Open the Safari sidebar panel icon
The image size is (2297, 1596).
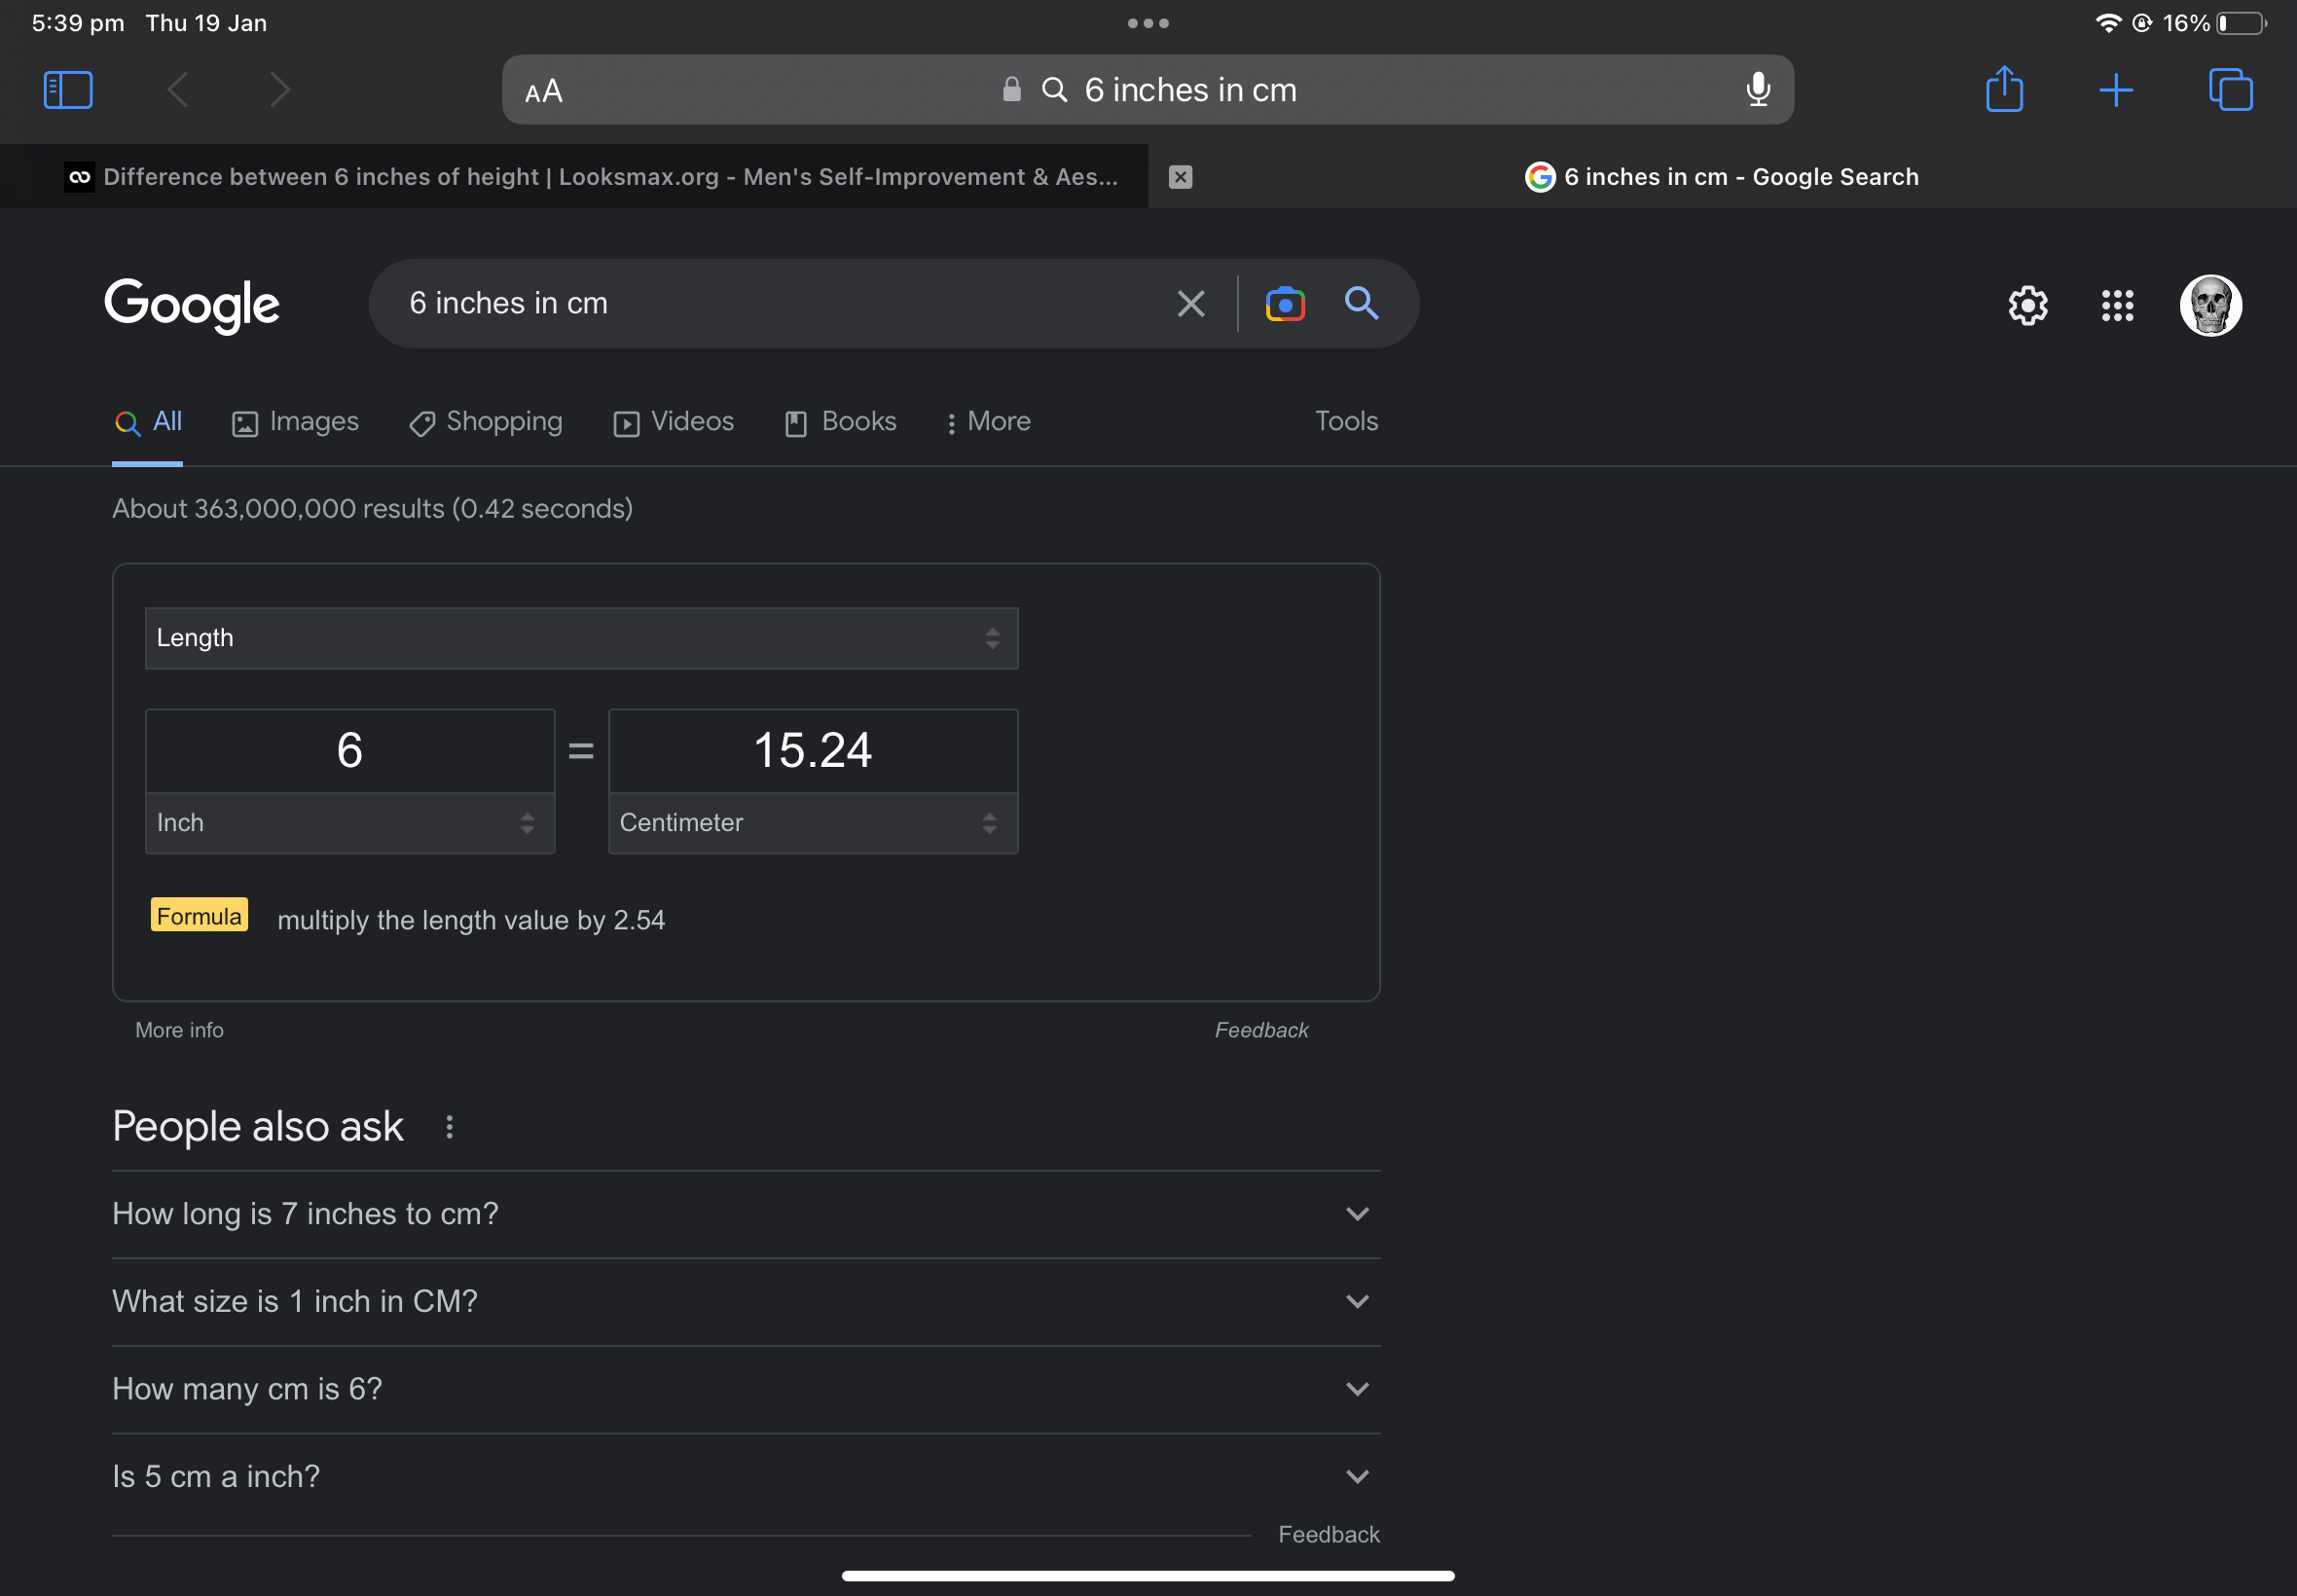click(x=68, y=90)
